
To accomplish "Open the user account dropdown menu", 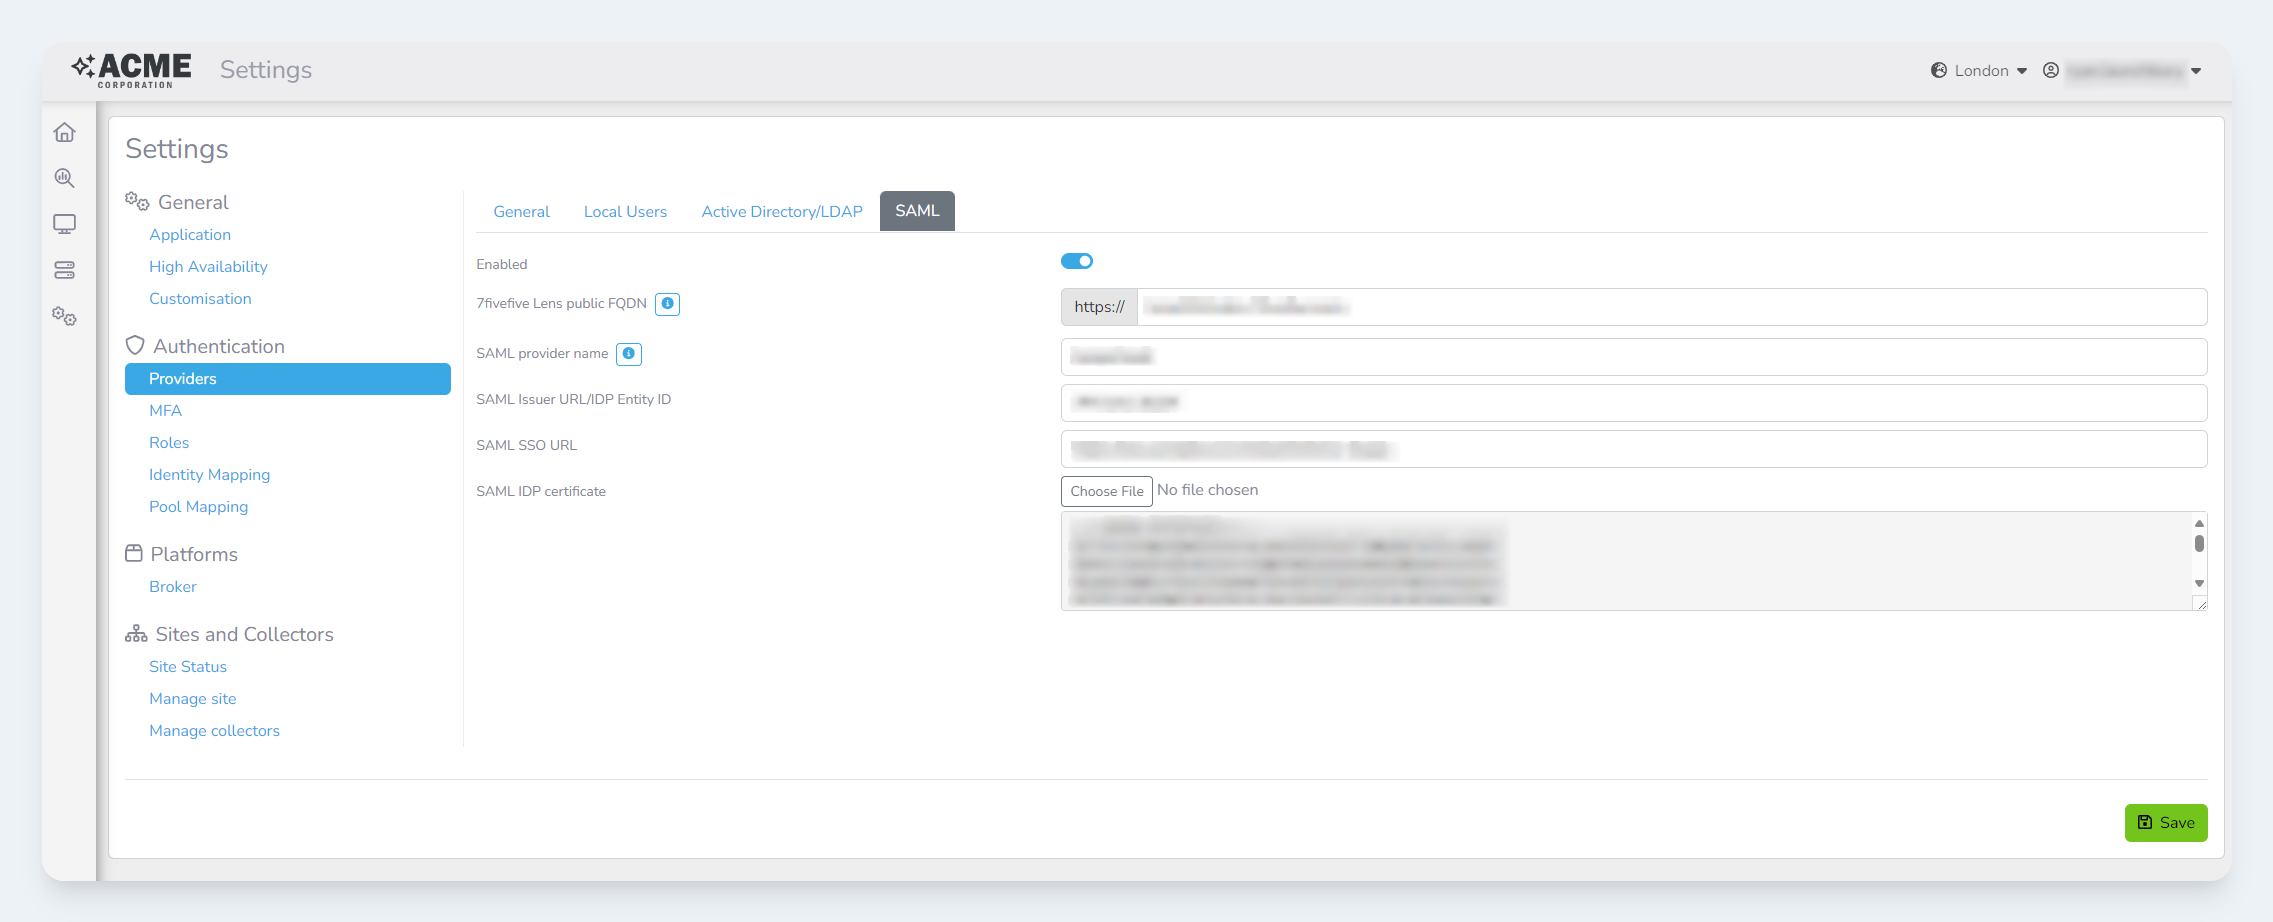I will [2122, 71].
